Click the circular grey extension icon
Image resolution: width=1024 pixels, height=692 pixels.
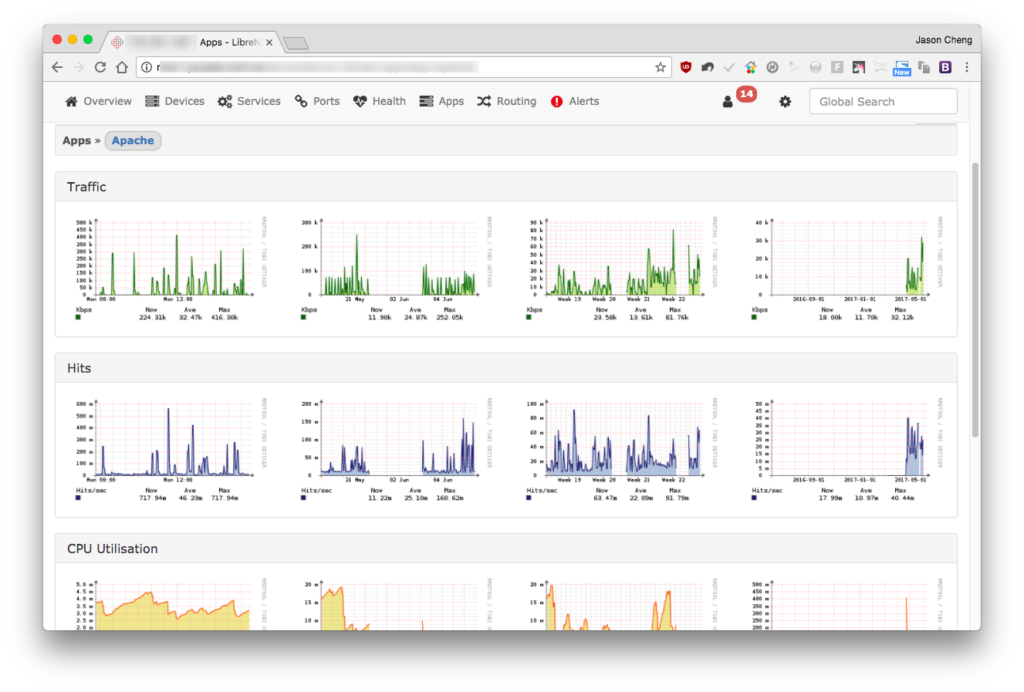tap(772, 67)
